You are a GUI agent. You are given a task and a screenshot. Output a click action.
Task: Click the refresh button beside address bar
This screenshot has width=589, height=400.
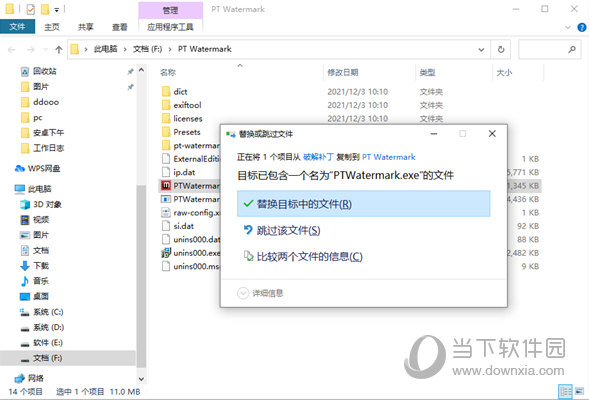pyautogui.click(x=501, y=49)
